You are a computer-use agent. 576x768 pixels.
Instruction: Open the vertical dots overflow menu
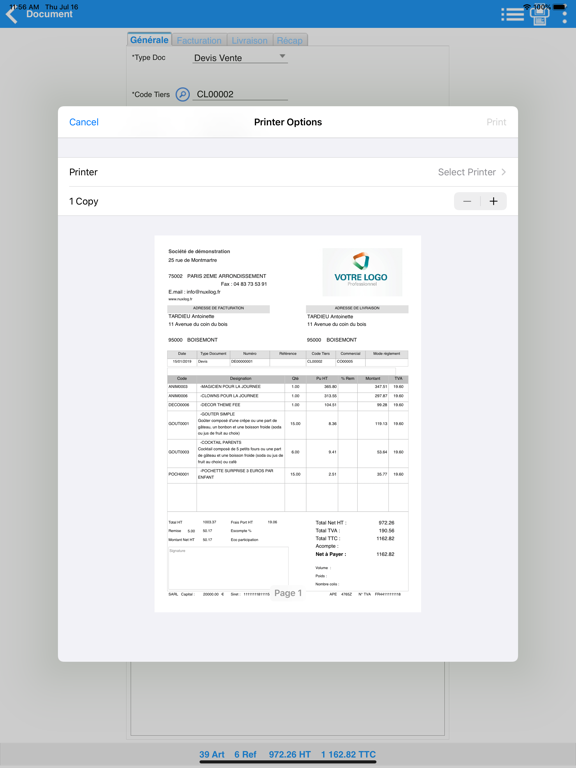pyautogui.click(x=564, y=16)
